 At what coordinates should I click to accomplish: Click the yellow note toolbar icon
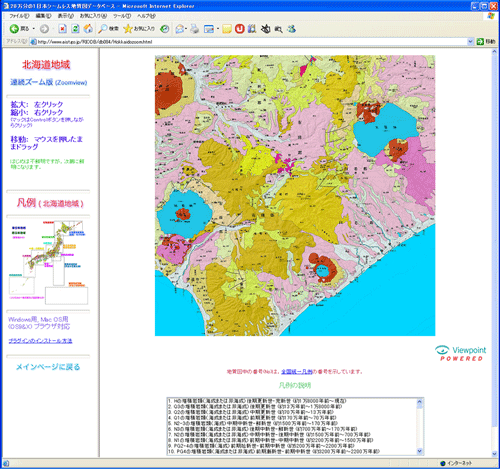[227, 29]
